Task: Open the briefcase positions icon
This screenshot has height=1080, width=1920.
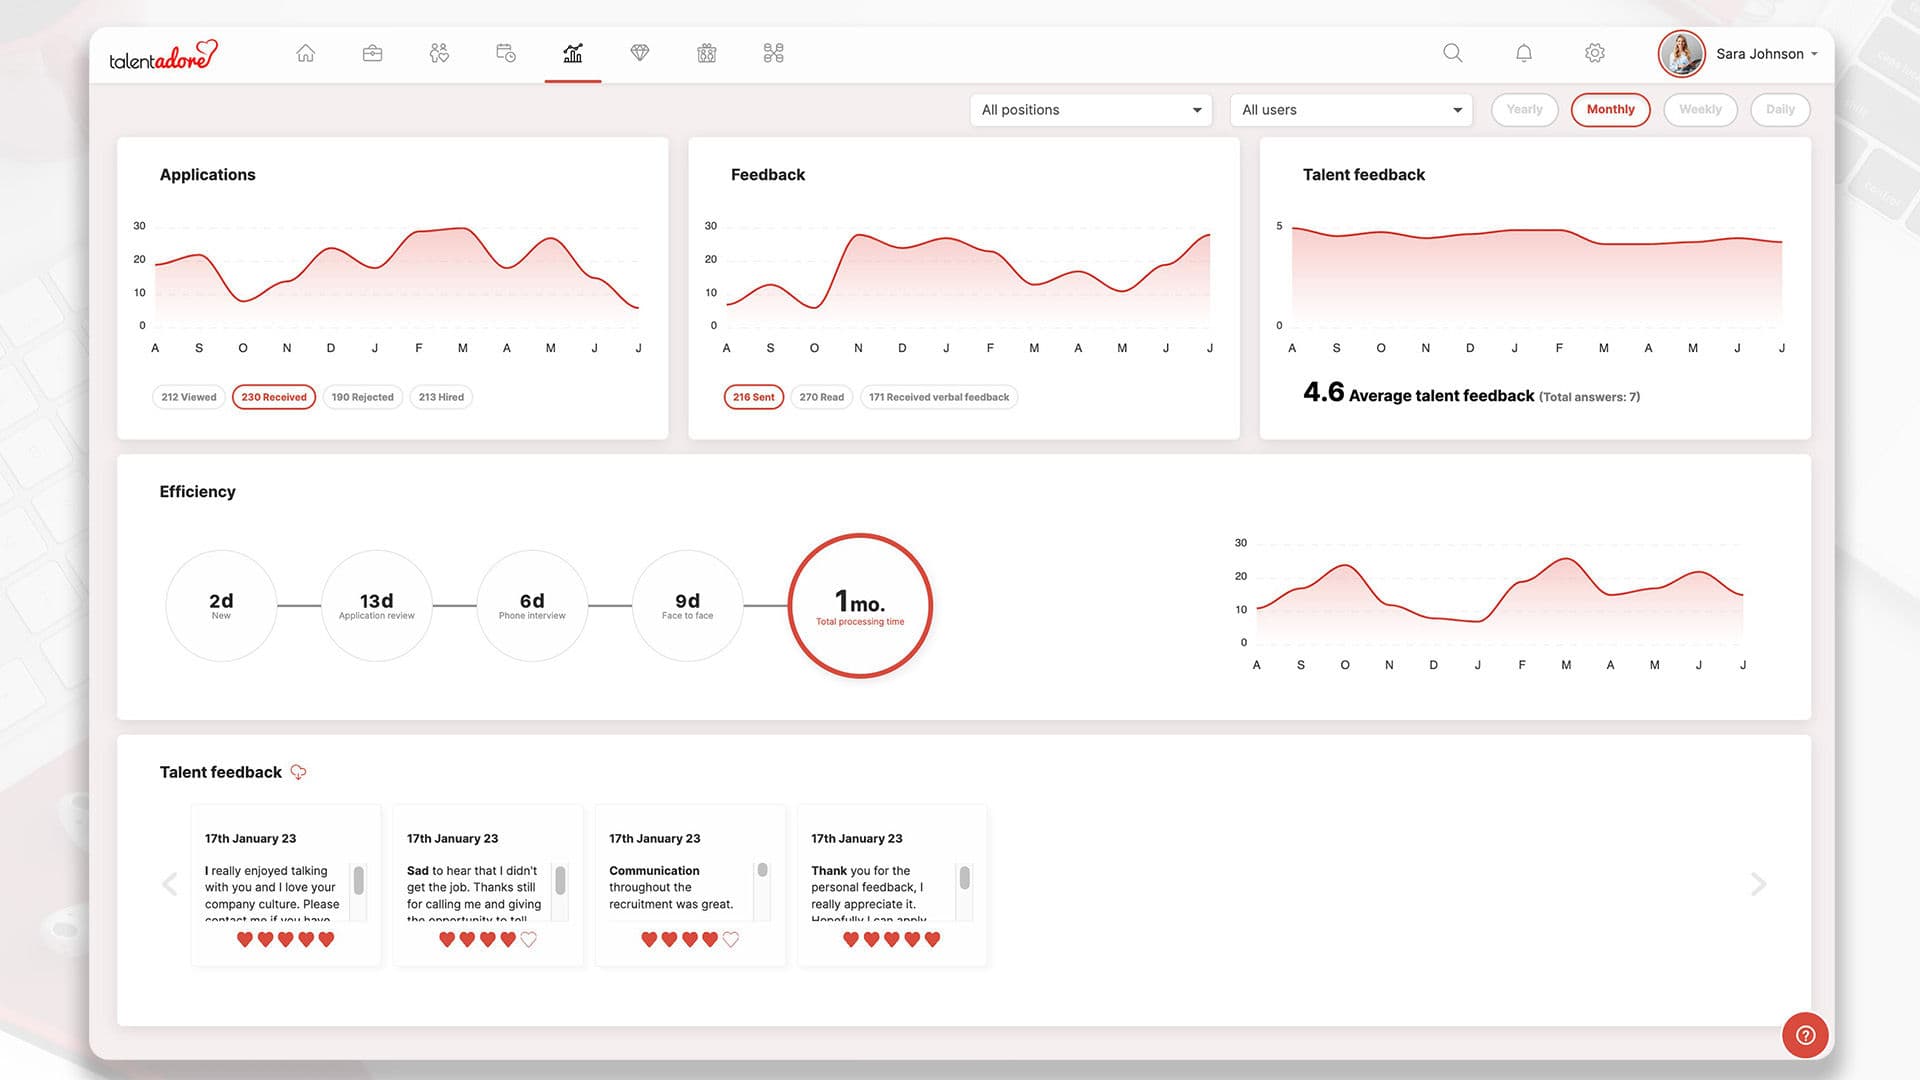Action: point(372,53)
